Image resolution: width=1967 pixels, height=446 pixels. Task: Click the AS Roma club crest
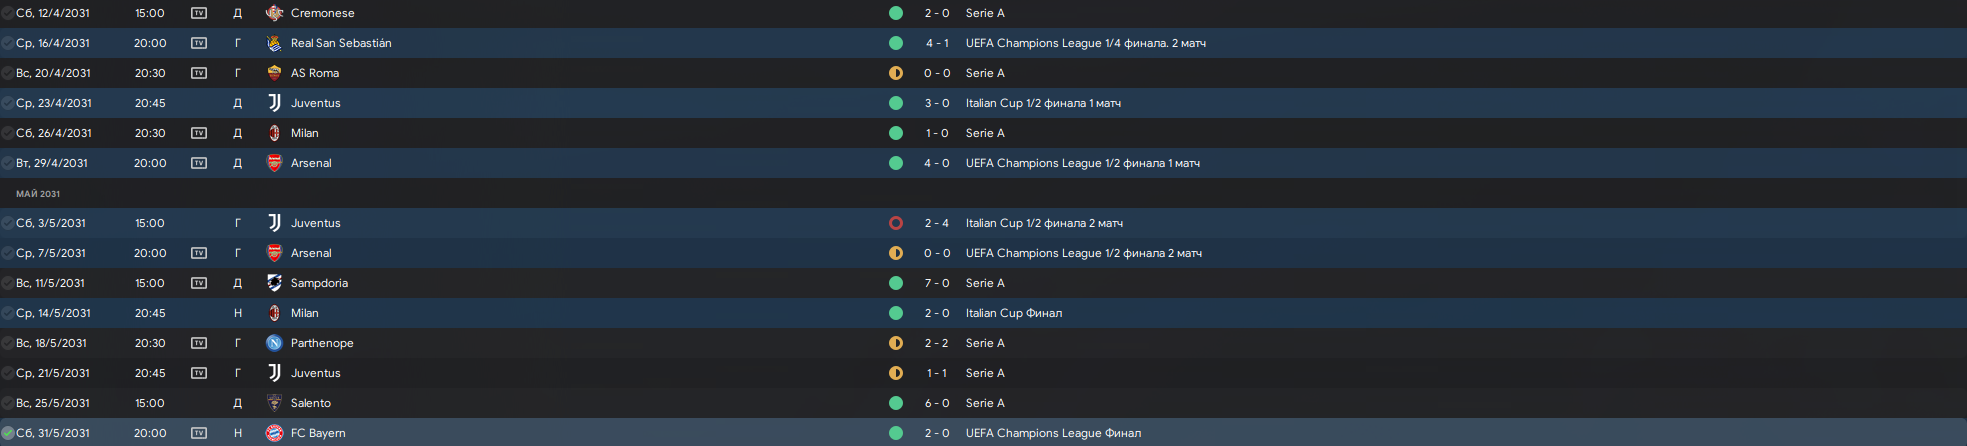[x=274, y=73]
